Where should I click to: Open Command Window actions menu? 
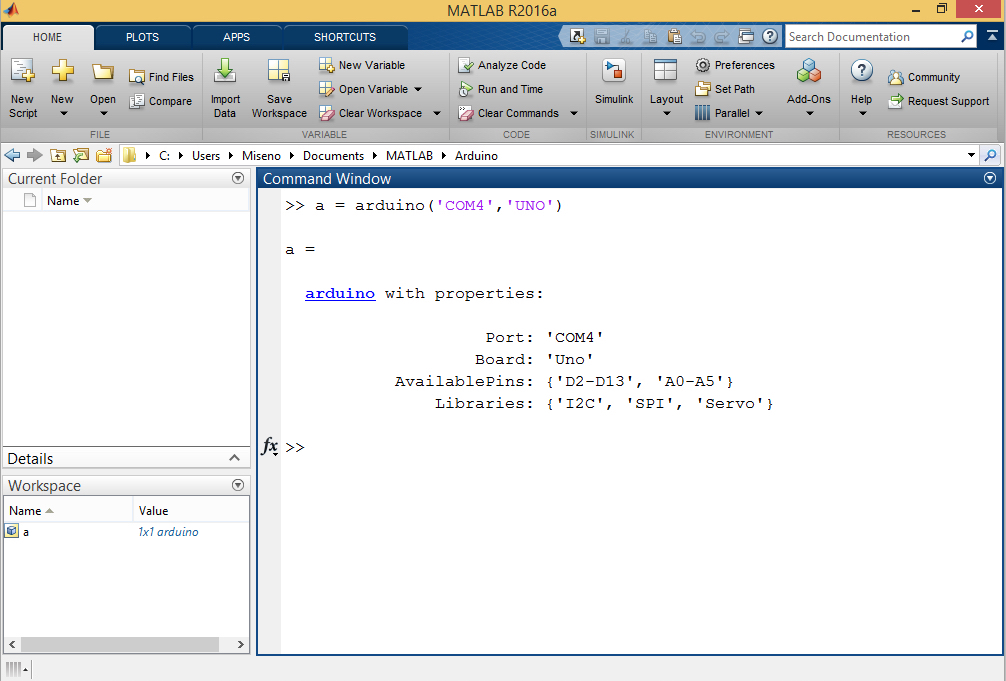coord(990,178)
